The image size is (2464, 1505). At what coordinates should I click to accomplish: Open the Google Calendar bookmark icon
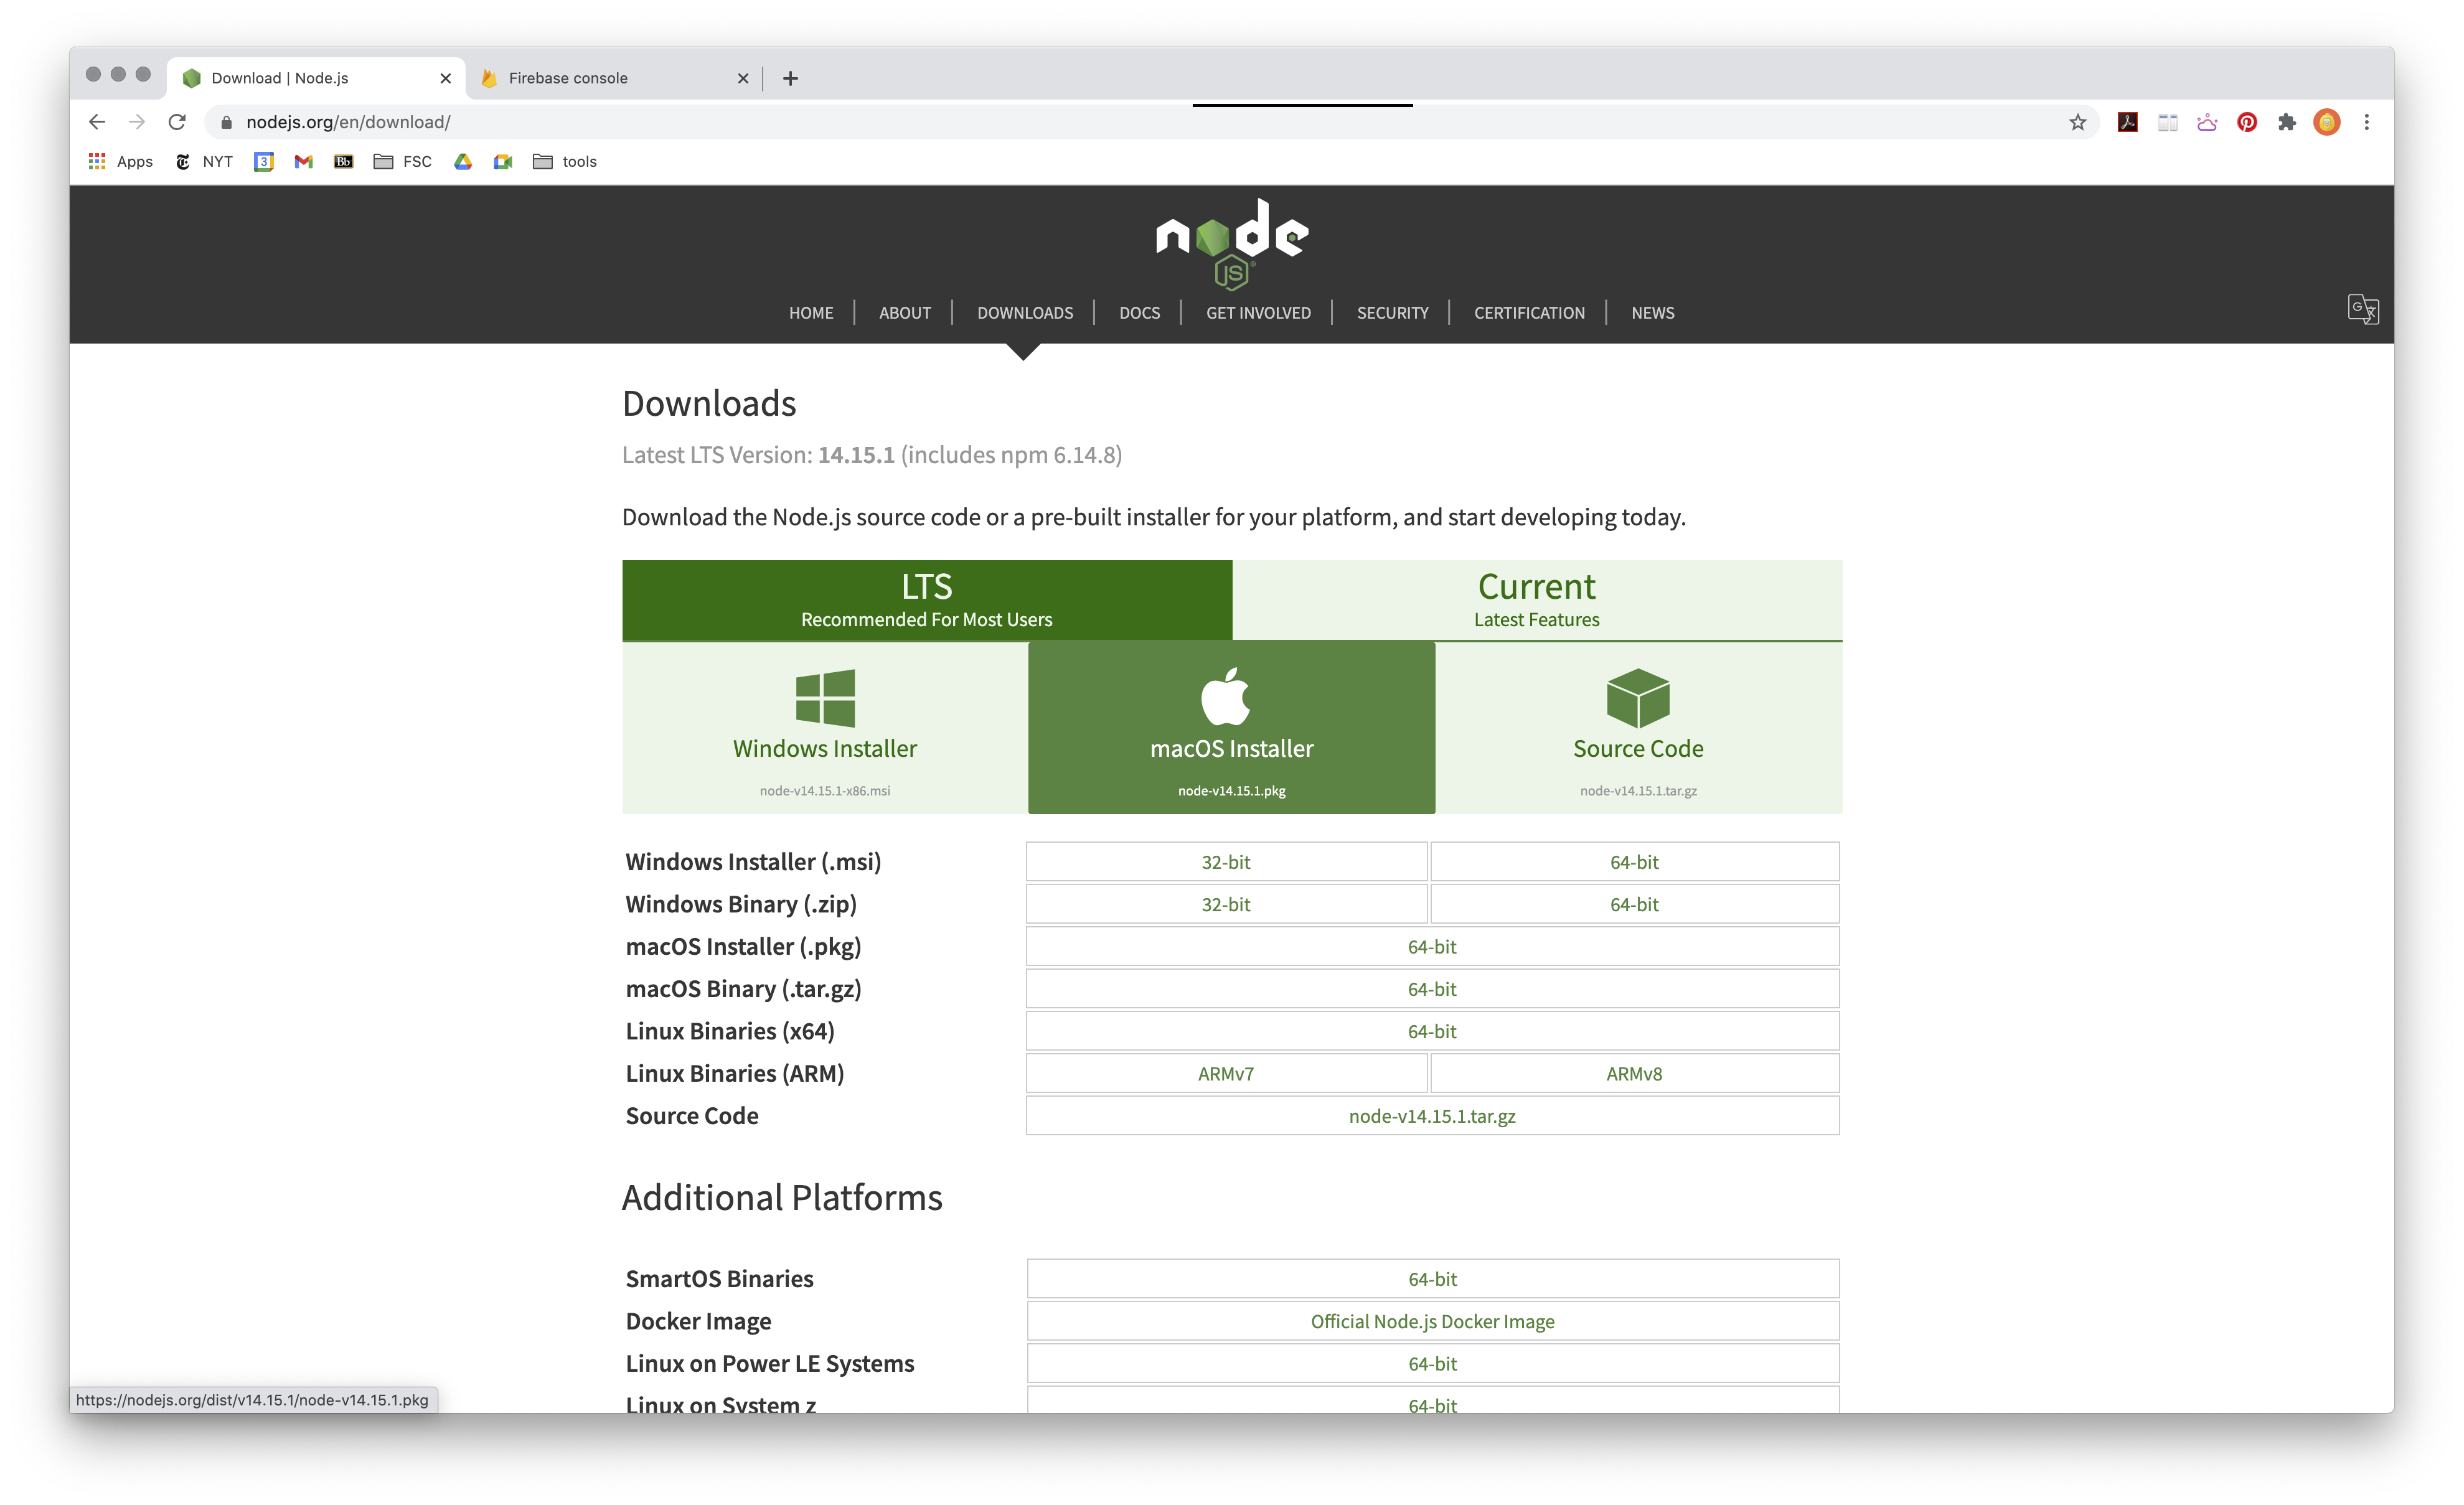click(264, 161)
